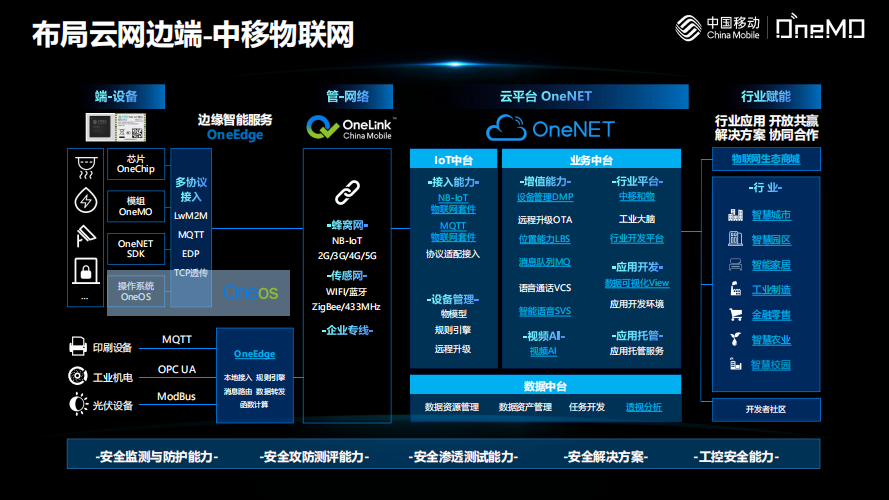Image resolution: width=889 pixels, height=500 pixels.
Task: Select the 行业赋能 header tab
Action: coord(766,96)
